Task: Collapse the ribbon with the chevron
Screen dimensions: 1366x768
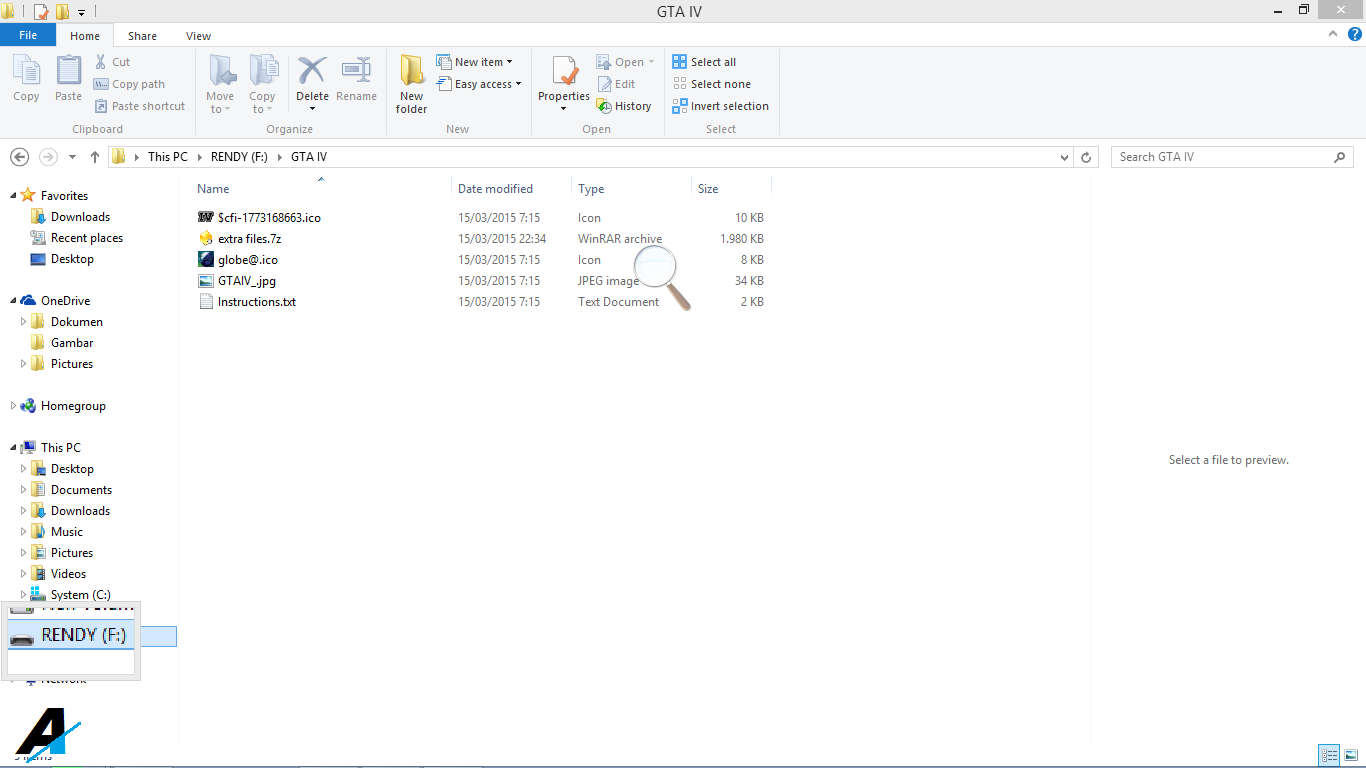Action: [1333, 34]
